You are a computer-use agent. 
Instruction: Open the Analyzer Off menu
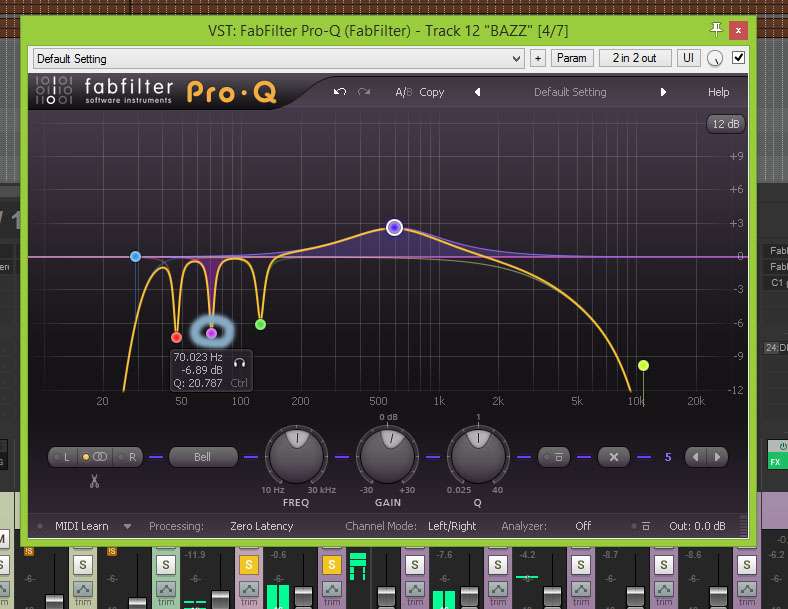pyautogui.click(x=583, y=526)
